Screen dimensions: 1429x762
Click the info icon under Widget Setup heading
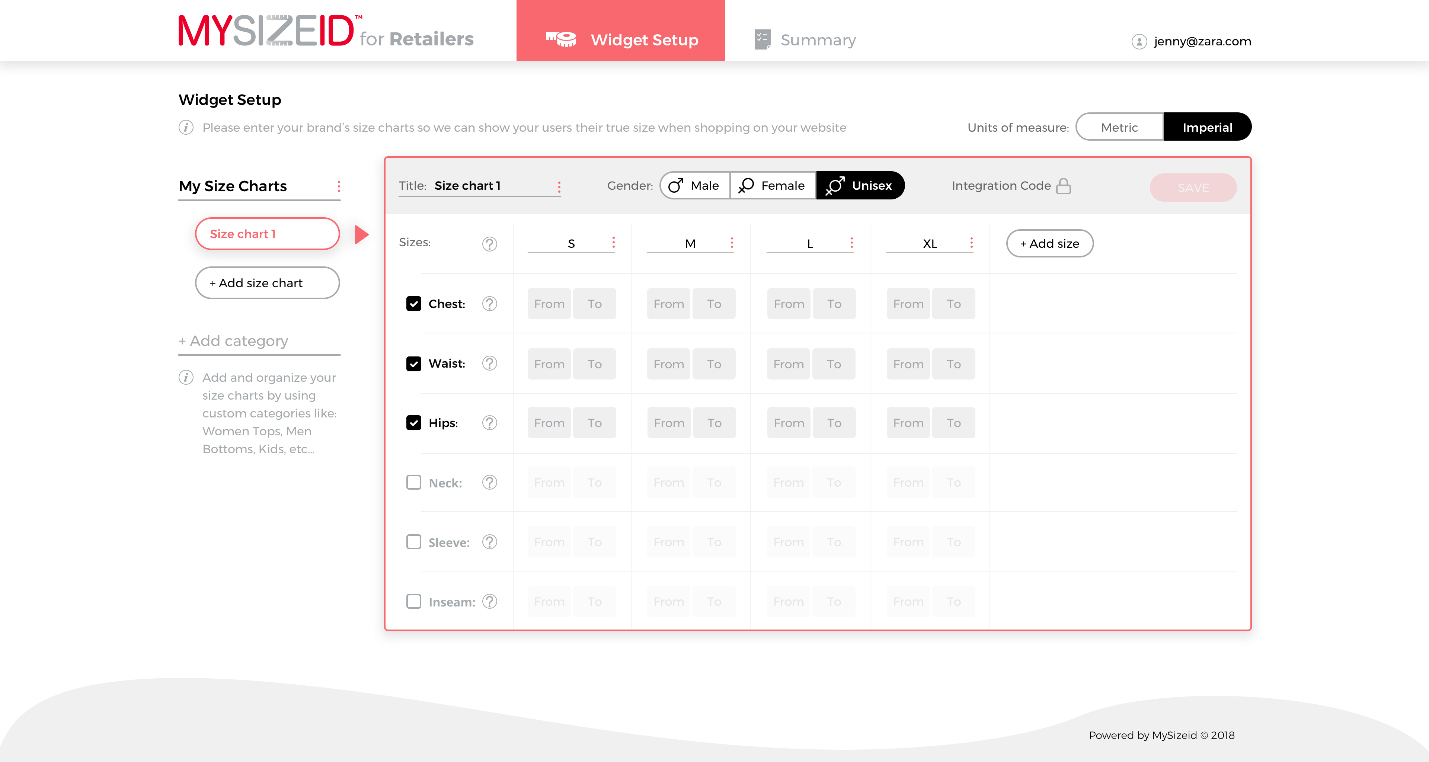[x=186, y=128]
